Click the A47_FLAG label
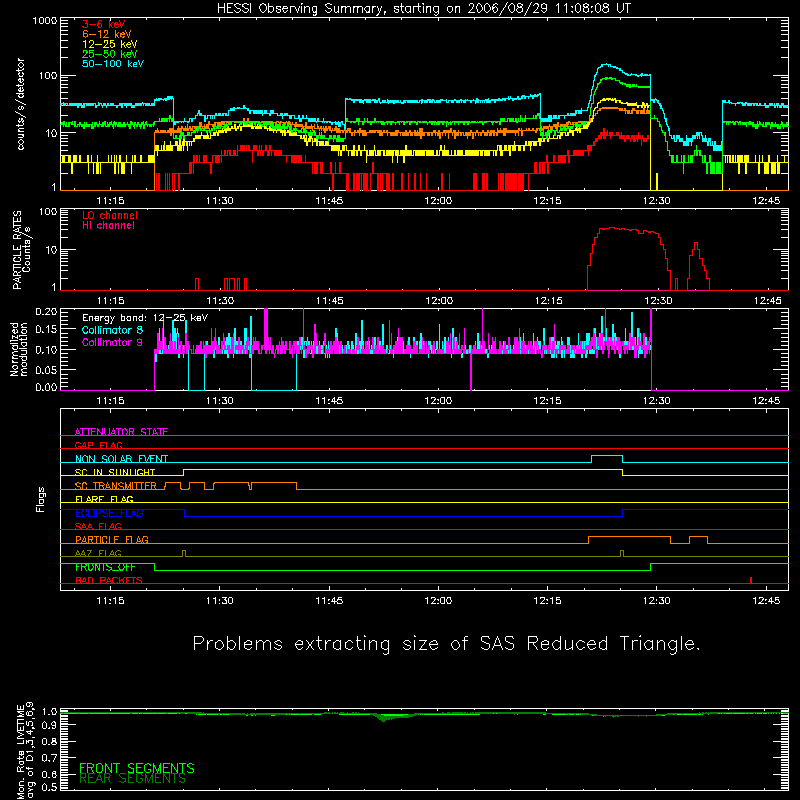800x800 pixels. [x=97, y=553]
